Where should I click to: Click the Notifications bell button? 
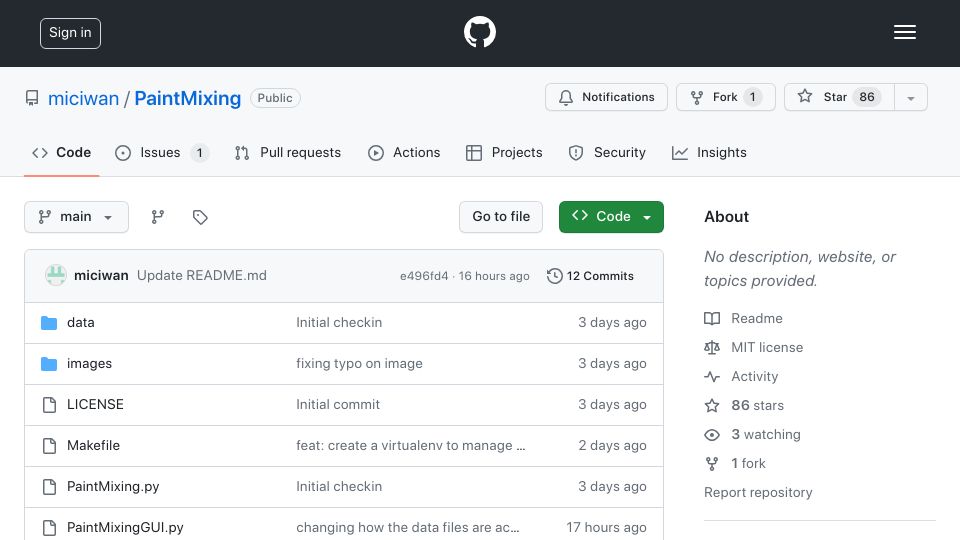click(x=606, y=97)
